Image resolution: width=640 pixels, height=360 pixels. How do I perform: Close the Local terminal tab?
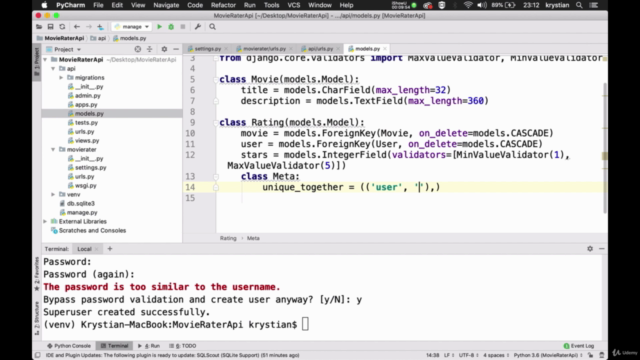(97, 249)
